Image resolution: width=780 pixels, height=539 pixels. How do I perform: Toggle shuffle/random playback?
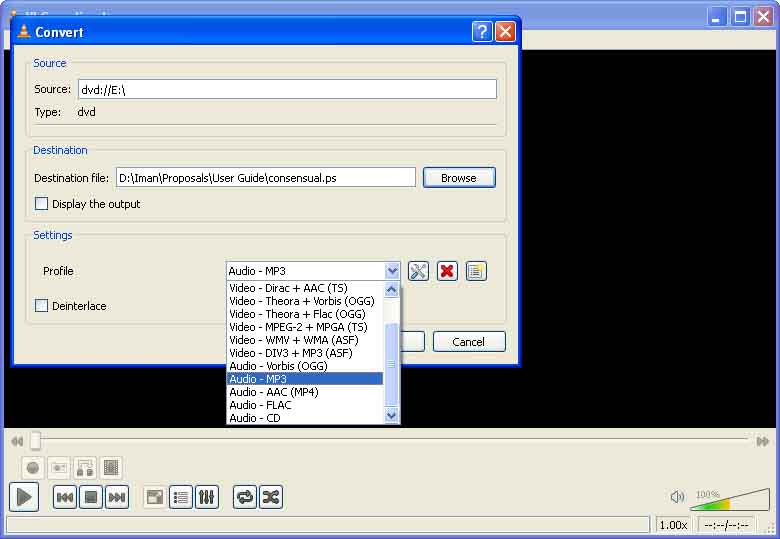271,497
